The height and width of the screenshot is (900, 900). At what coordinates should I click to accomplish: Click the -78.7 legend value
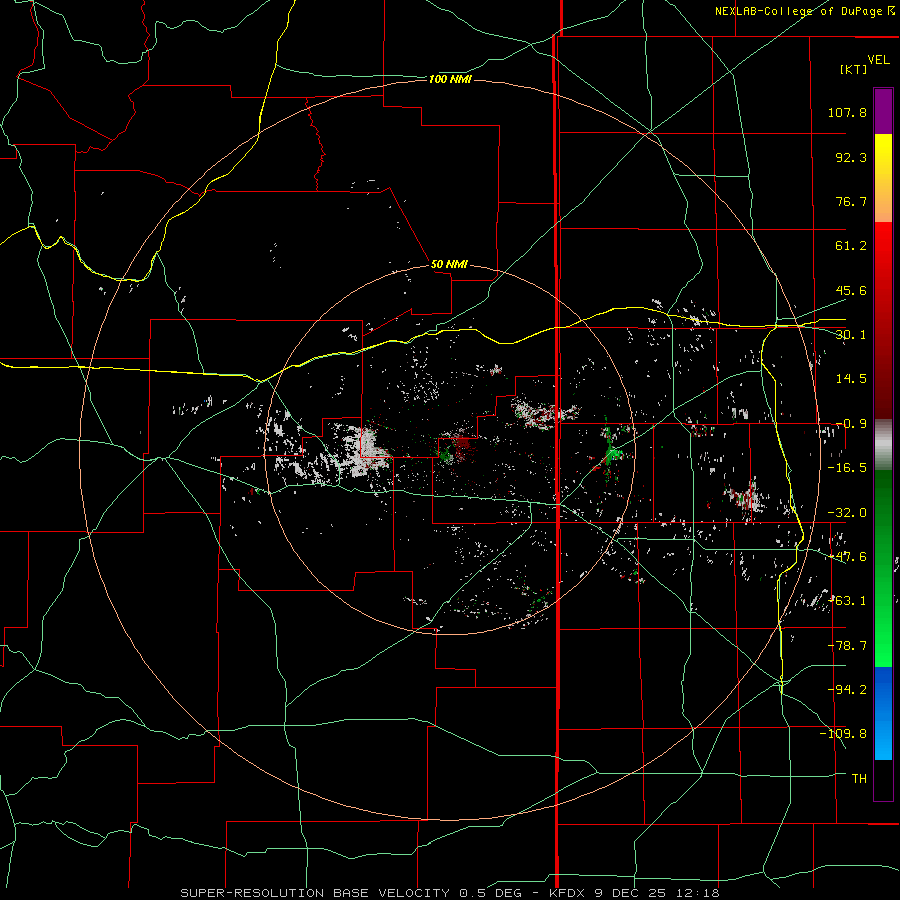(x=847, y=646)
